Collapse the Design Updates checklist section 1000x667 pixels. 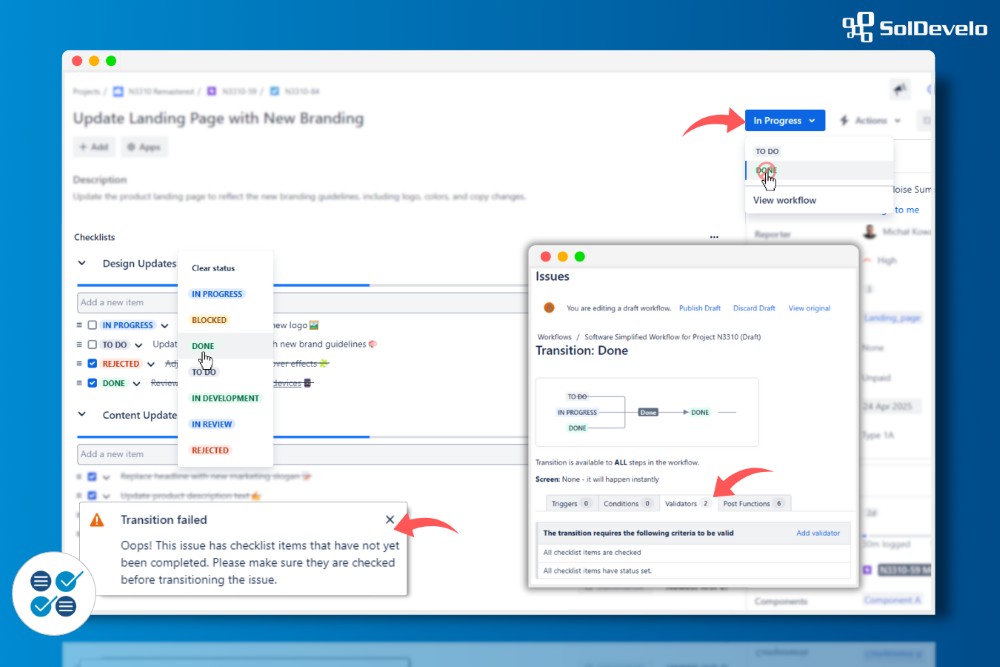(82, 264)
